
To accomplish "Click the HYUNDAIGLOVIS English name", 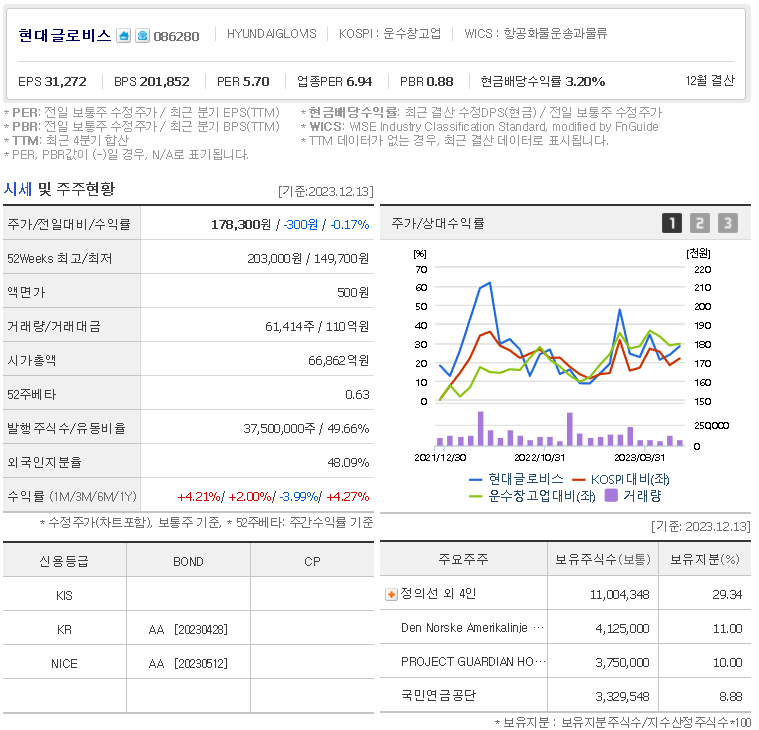I will click(272, 33).
